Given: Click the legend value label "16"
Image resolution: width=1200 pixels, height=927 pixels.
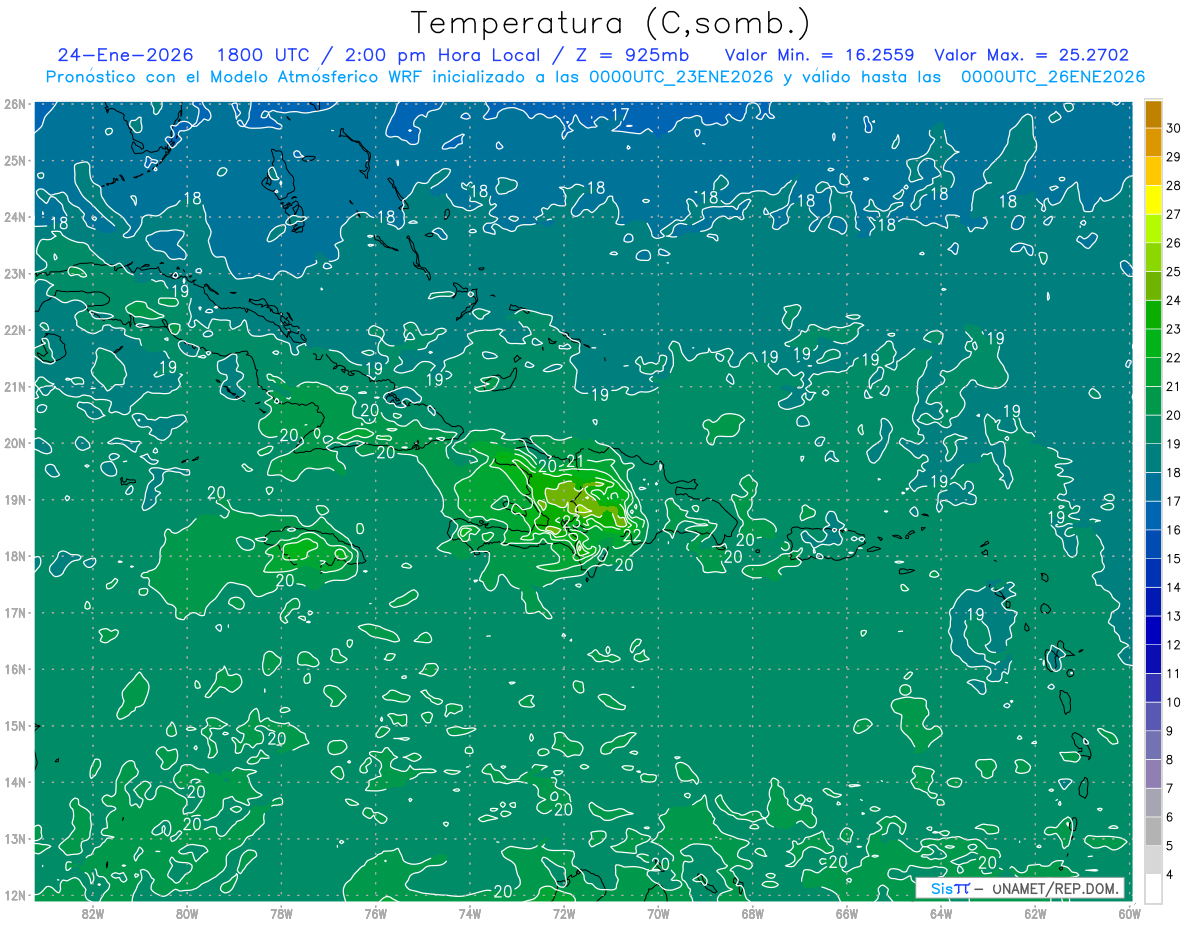Looking at the screenshot, I should click(1173, 529).
